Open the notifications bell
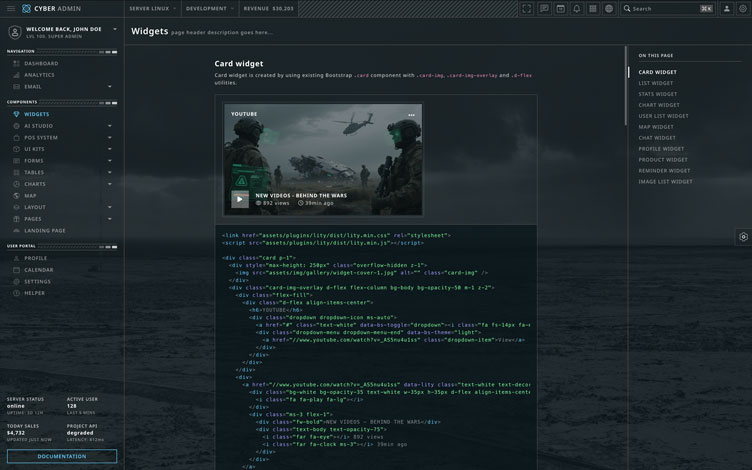The width and height of the screenshot is (752, 470). [576, 8]
